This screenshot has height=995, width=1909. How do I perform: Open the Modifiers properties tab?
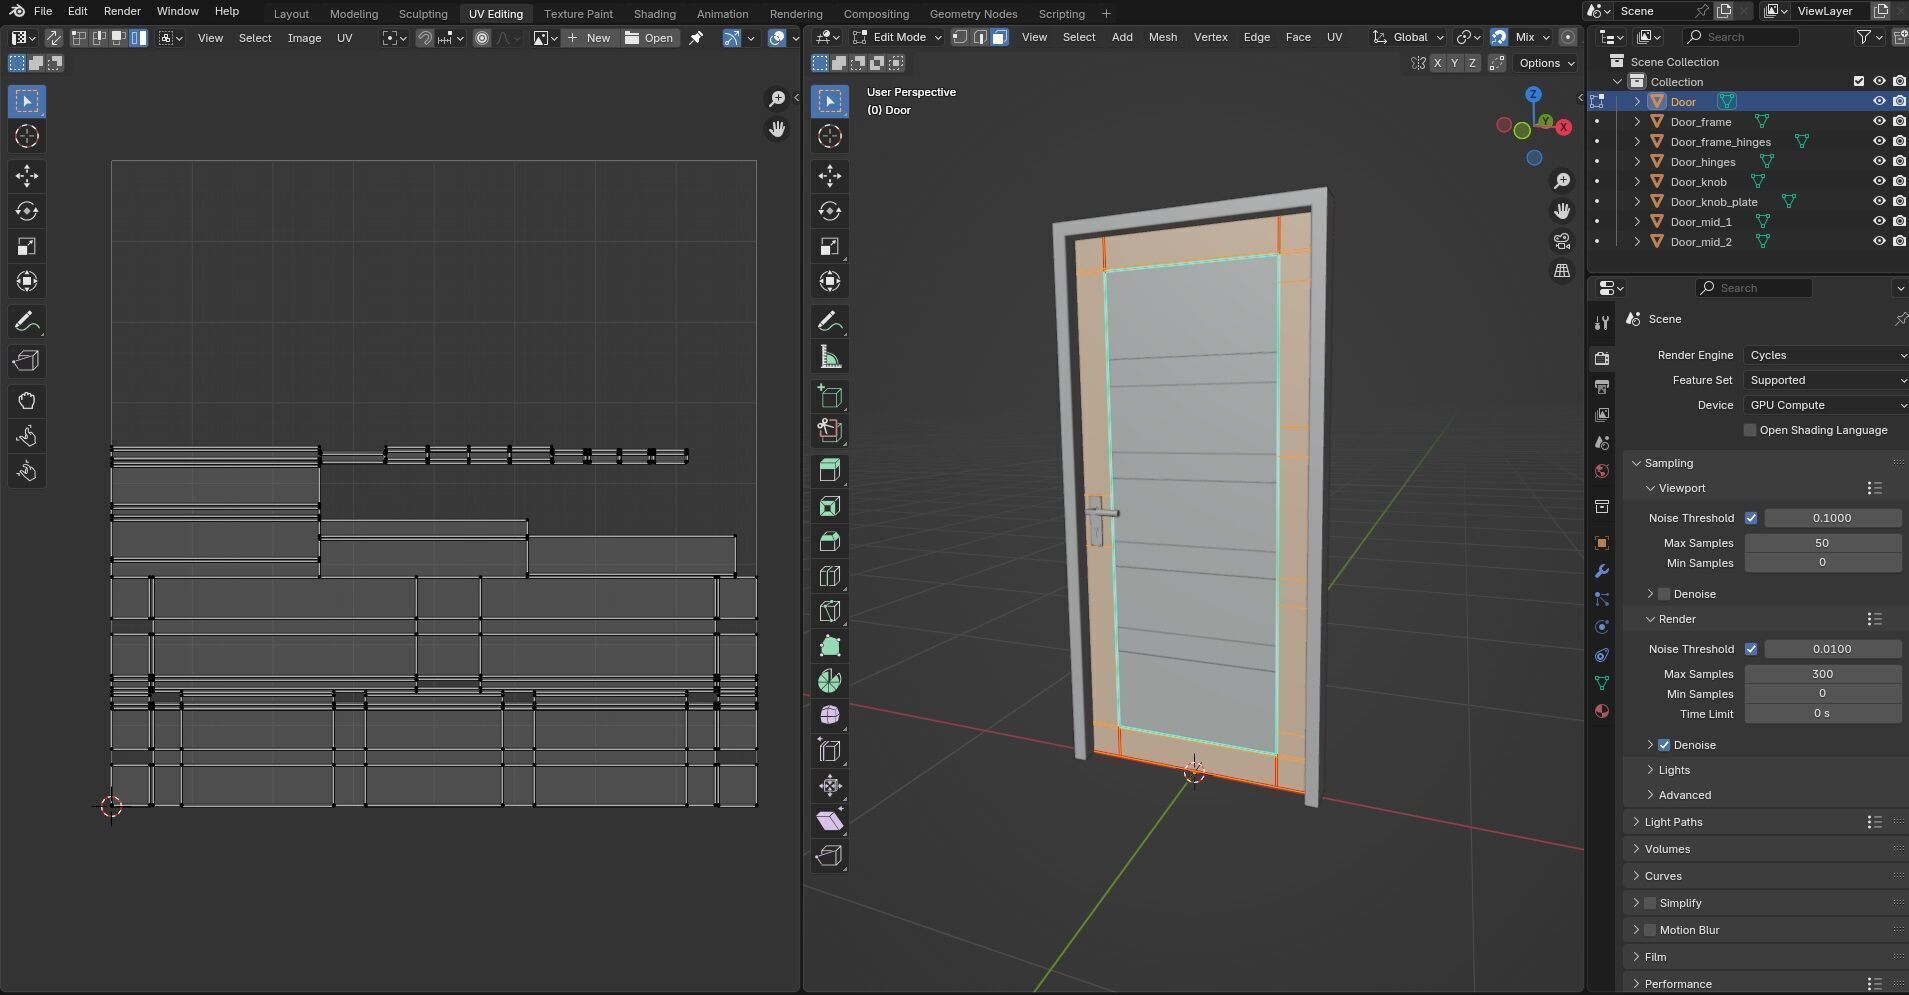(1602, 571)
